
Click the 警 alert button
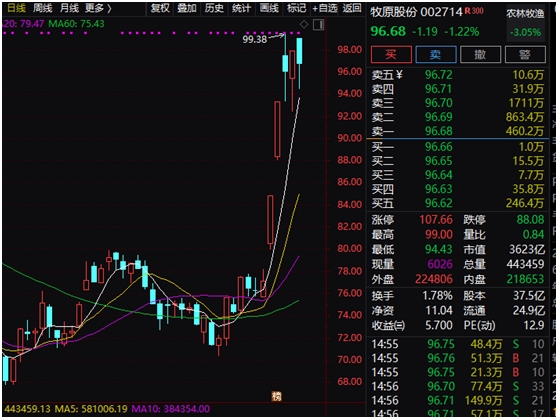click(525, 54)
